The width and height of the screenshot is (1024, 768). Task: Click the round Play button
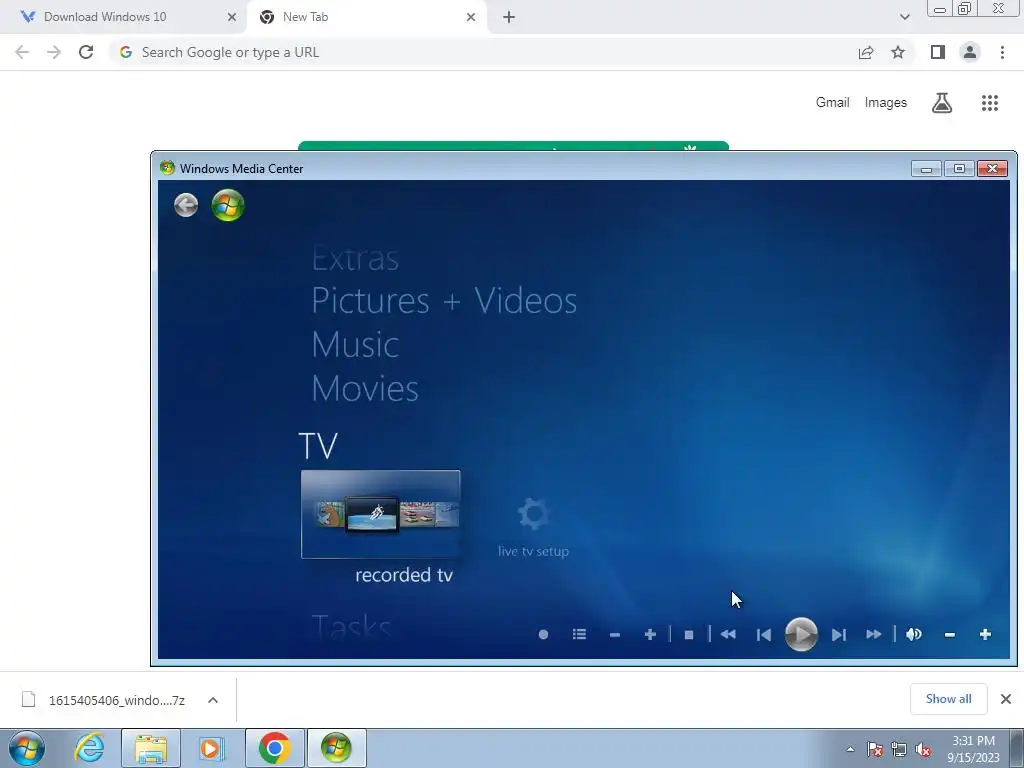tap(801, 633)
